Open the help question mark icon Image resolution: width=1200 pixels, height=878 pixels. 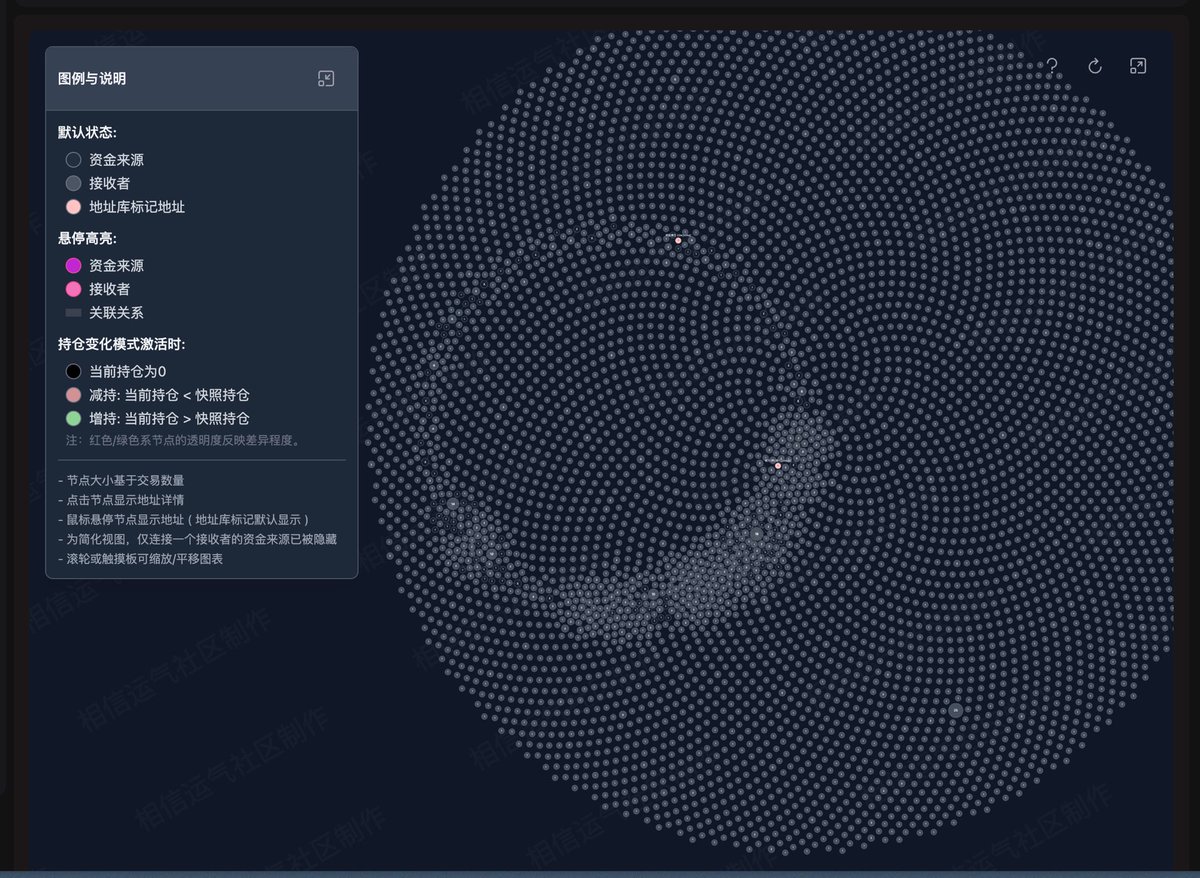[x=1052, y=66]
